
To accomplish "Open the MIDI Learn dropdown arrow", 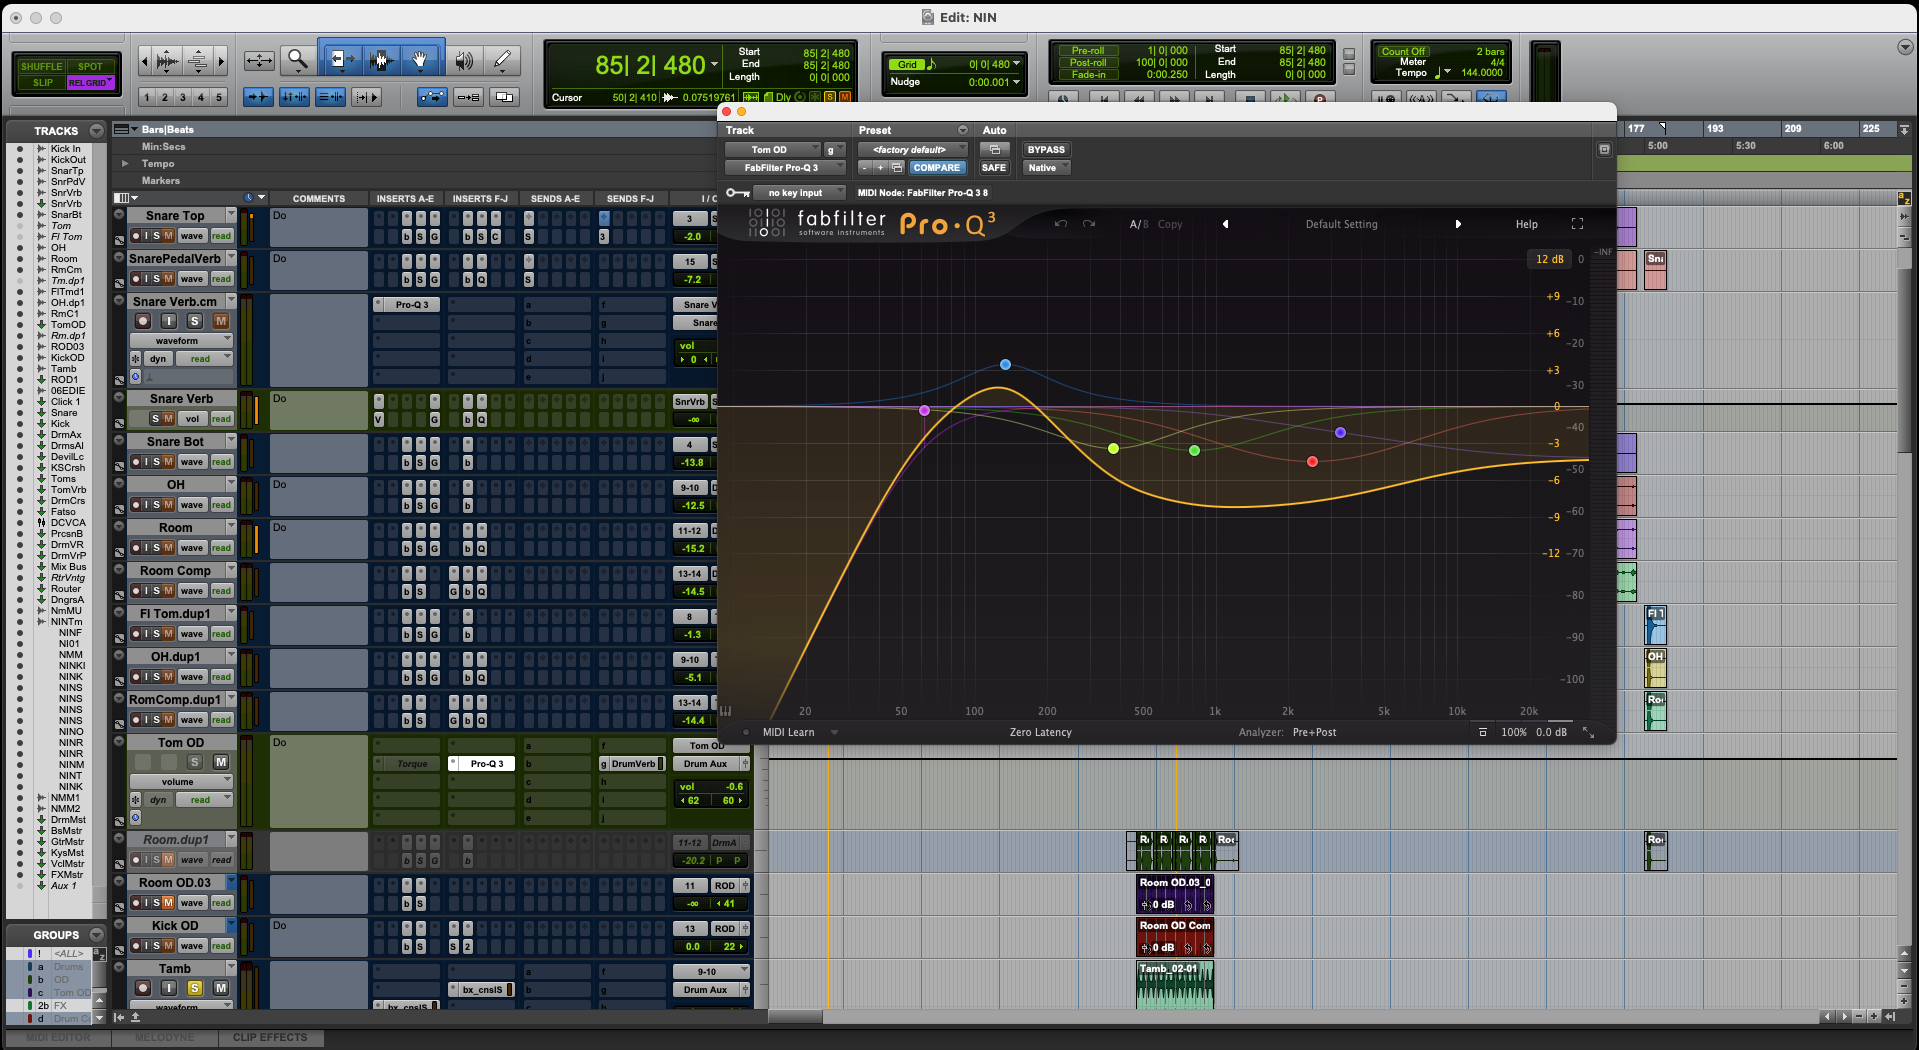I will 834,732.
